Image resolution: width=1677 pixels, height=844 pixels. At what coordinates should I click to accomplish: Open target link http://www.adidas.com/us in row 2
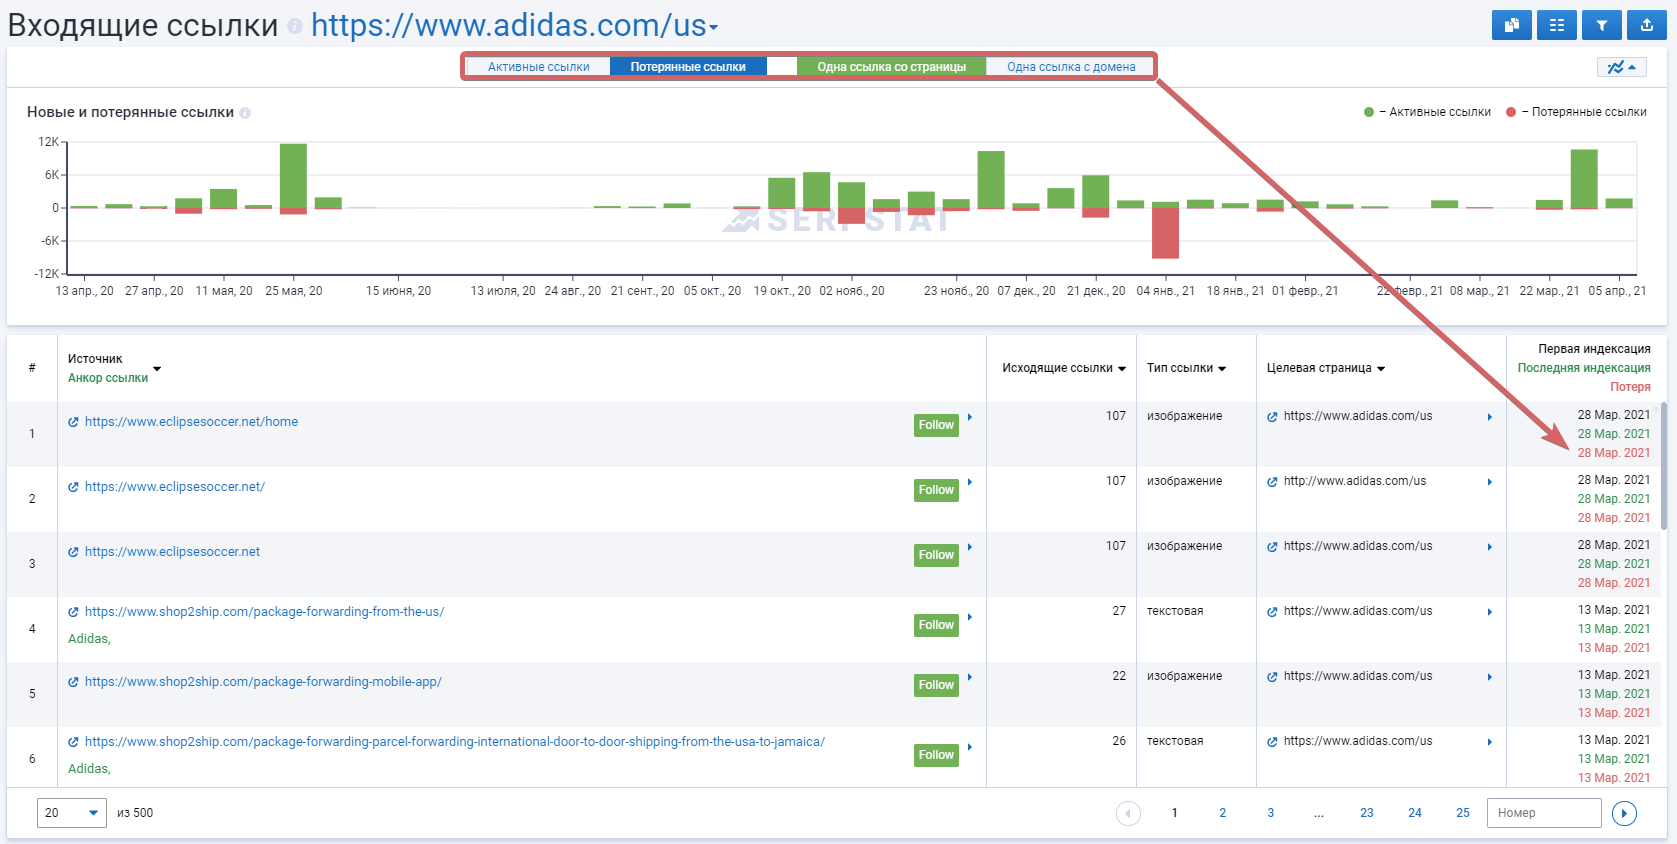[x=1355, y=481]
